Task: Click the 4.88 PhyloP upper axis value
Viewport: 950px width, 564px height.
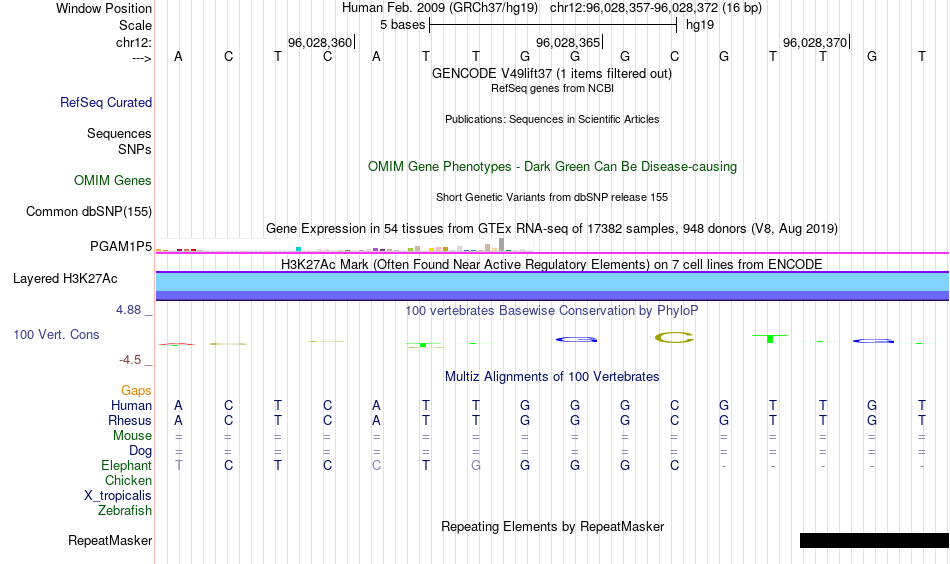Action: click(x=128, y=310)
